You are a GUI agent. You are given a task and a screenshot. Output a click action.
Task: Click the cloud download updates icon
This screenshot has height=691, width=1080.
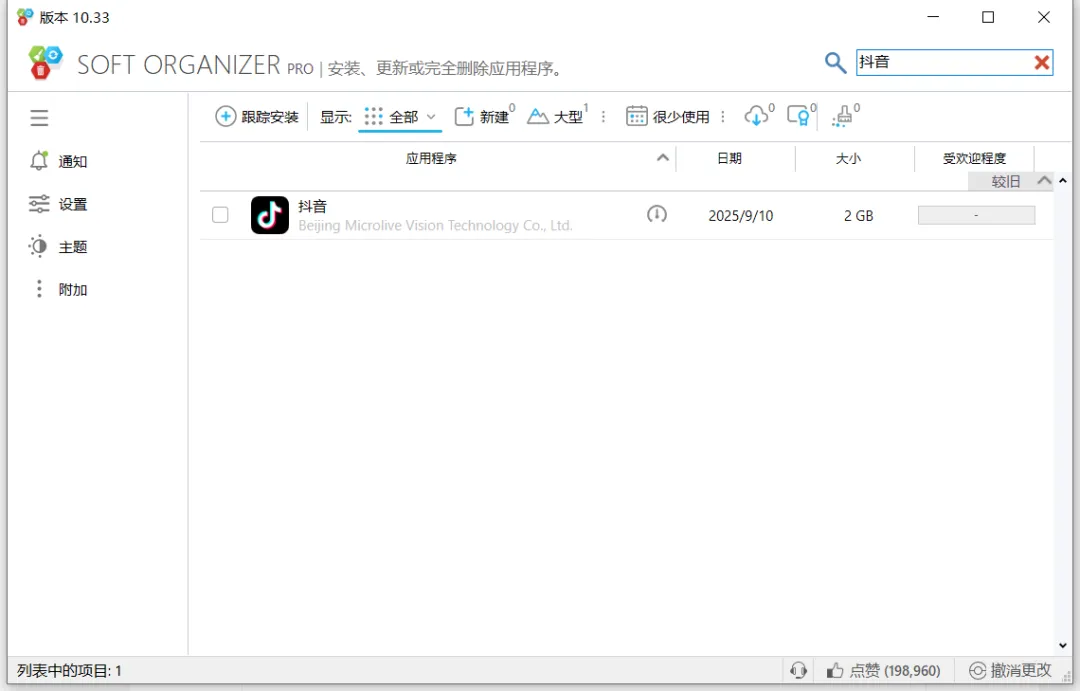click(759, 115)
